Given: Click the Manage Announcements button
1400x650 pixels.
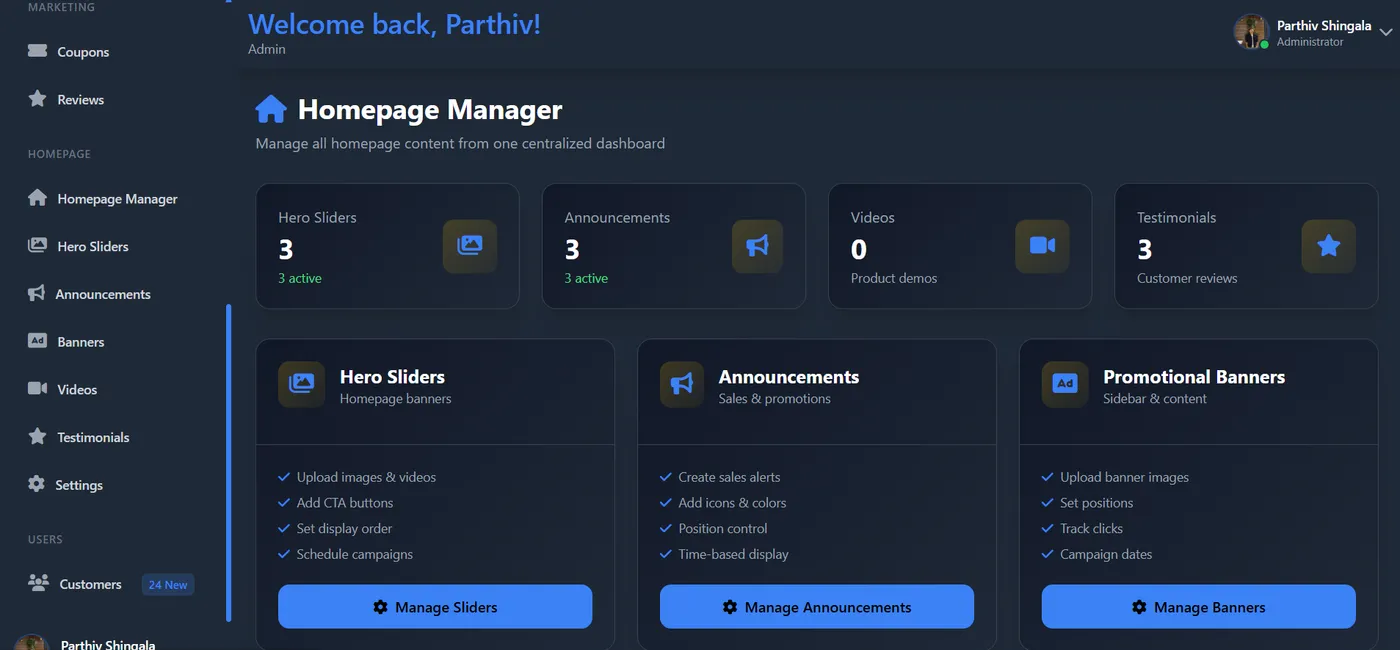Looking at the screenshot, I should pyautogui.click(x=817, y=607).
